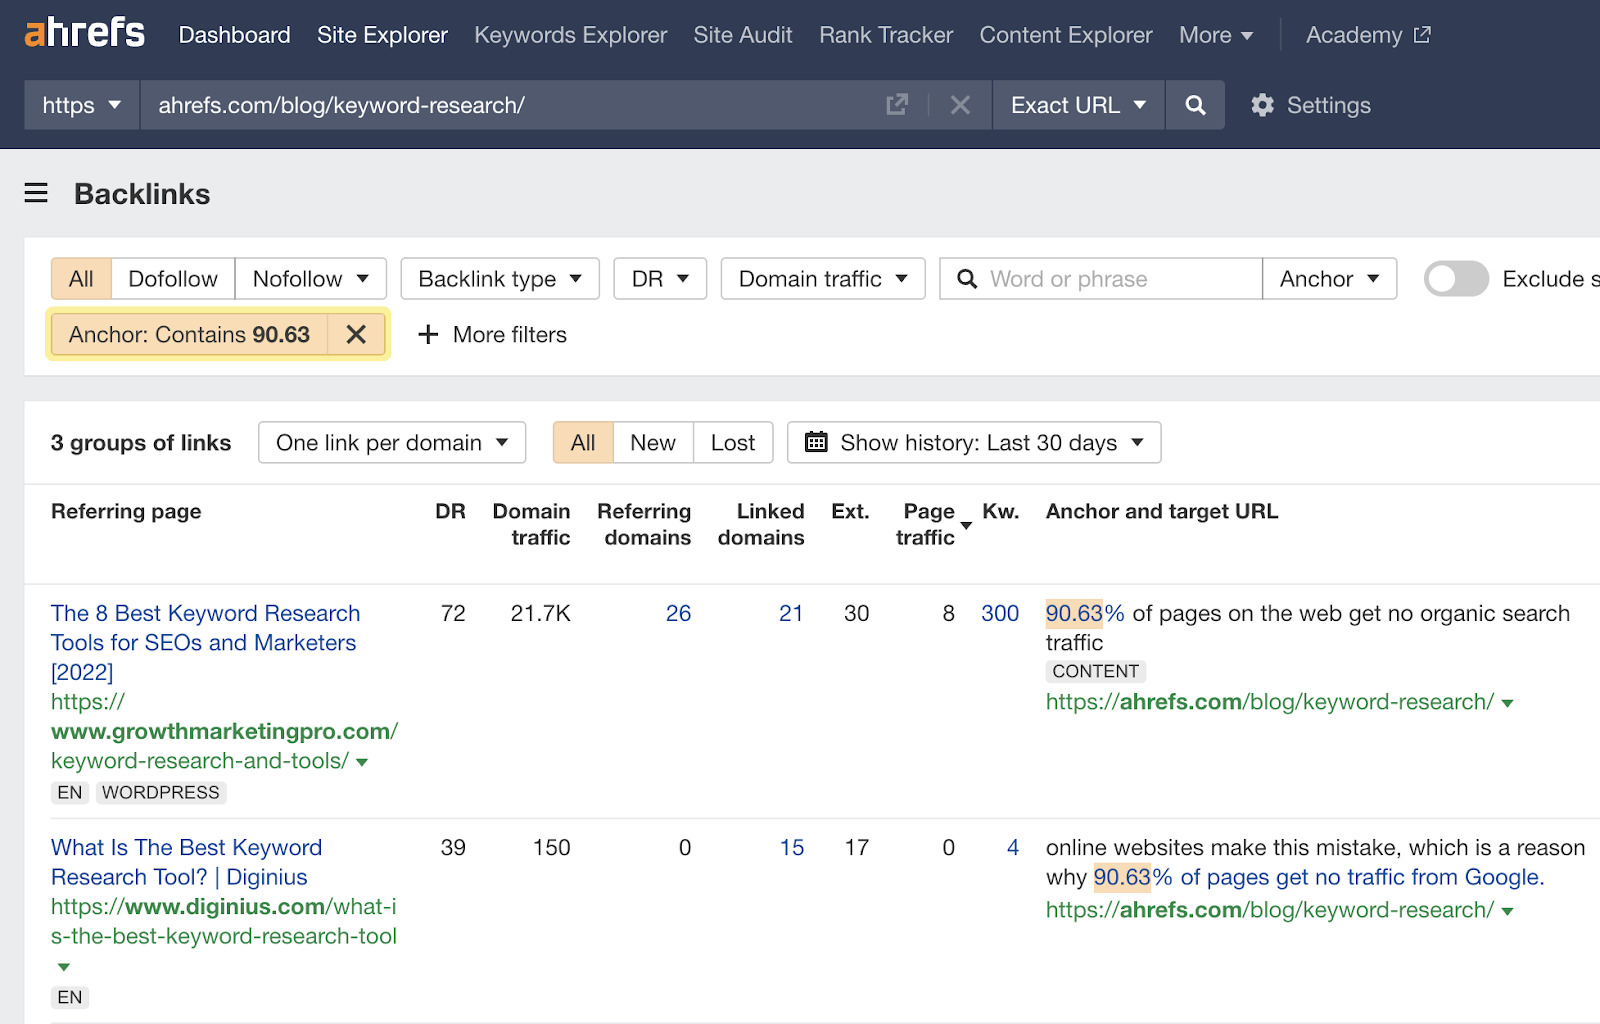Clear the URL with the X icon
Image resolution: width=1600 pixels, height=1024 pixels.
tap(959, 104)
